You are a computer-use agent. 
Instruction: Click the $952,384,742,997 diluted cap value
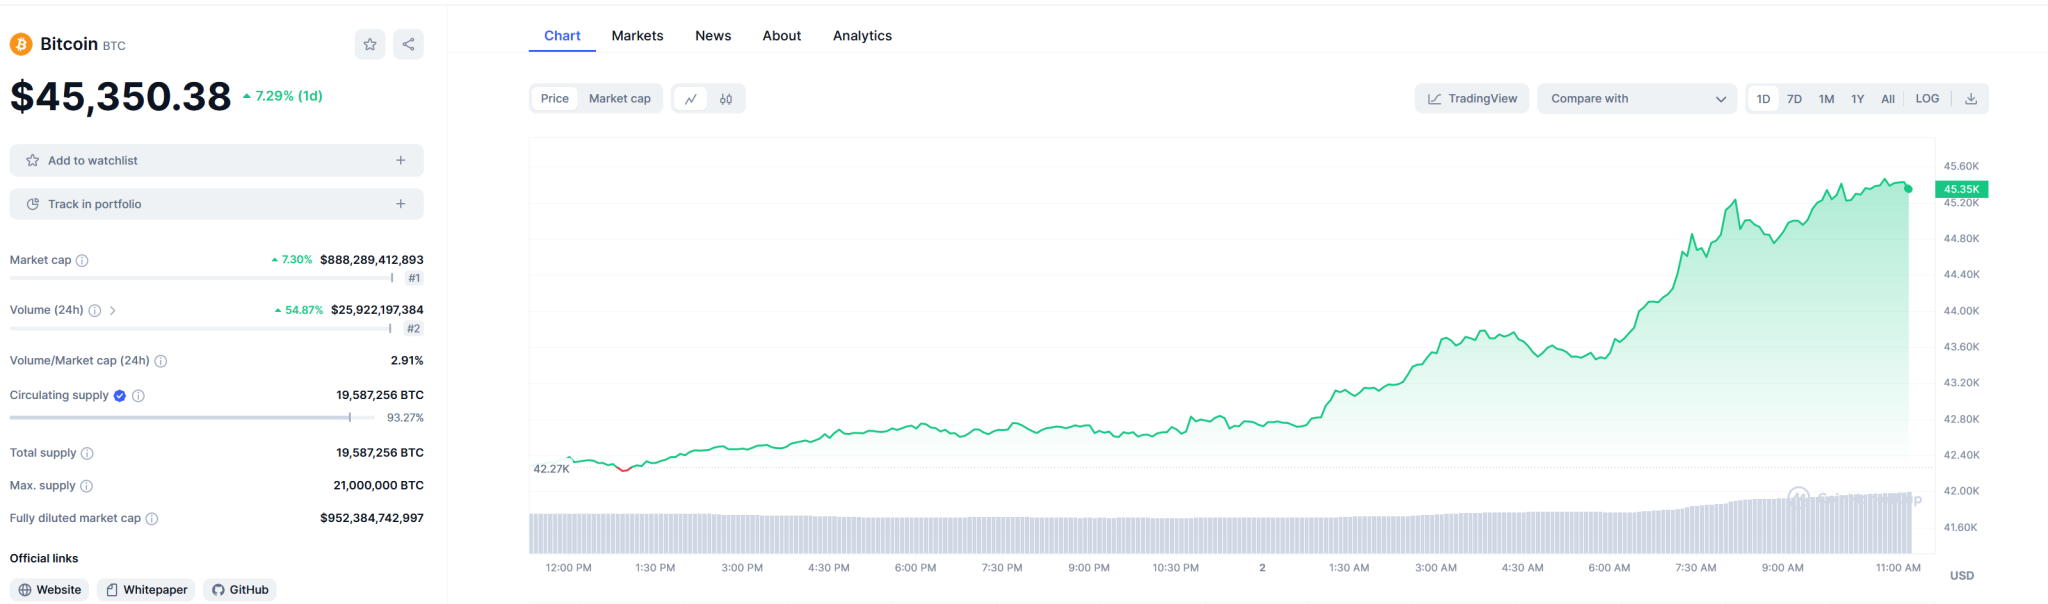click(372, 518)
